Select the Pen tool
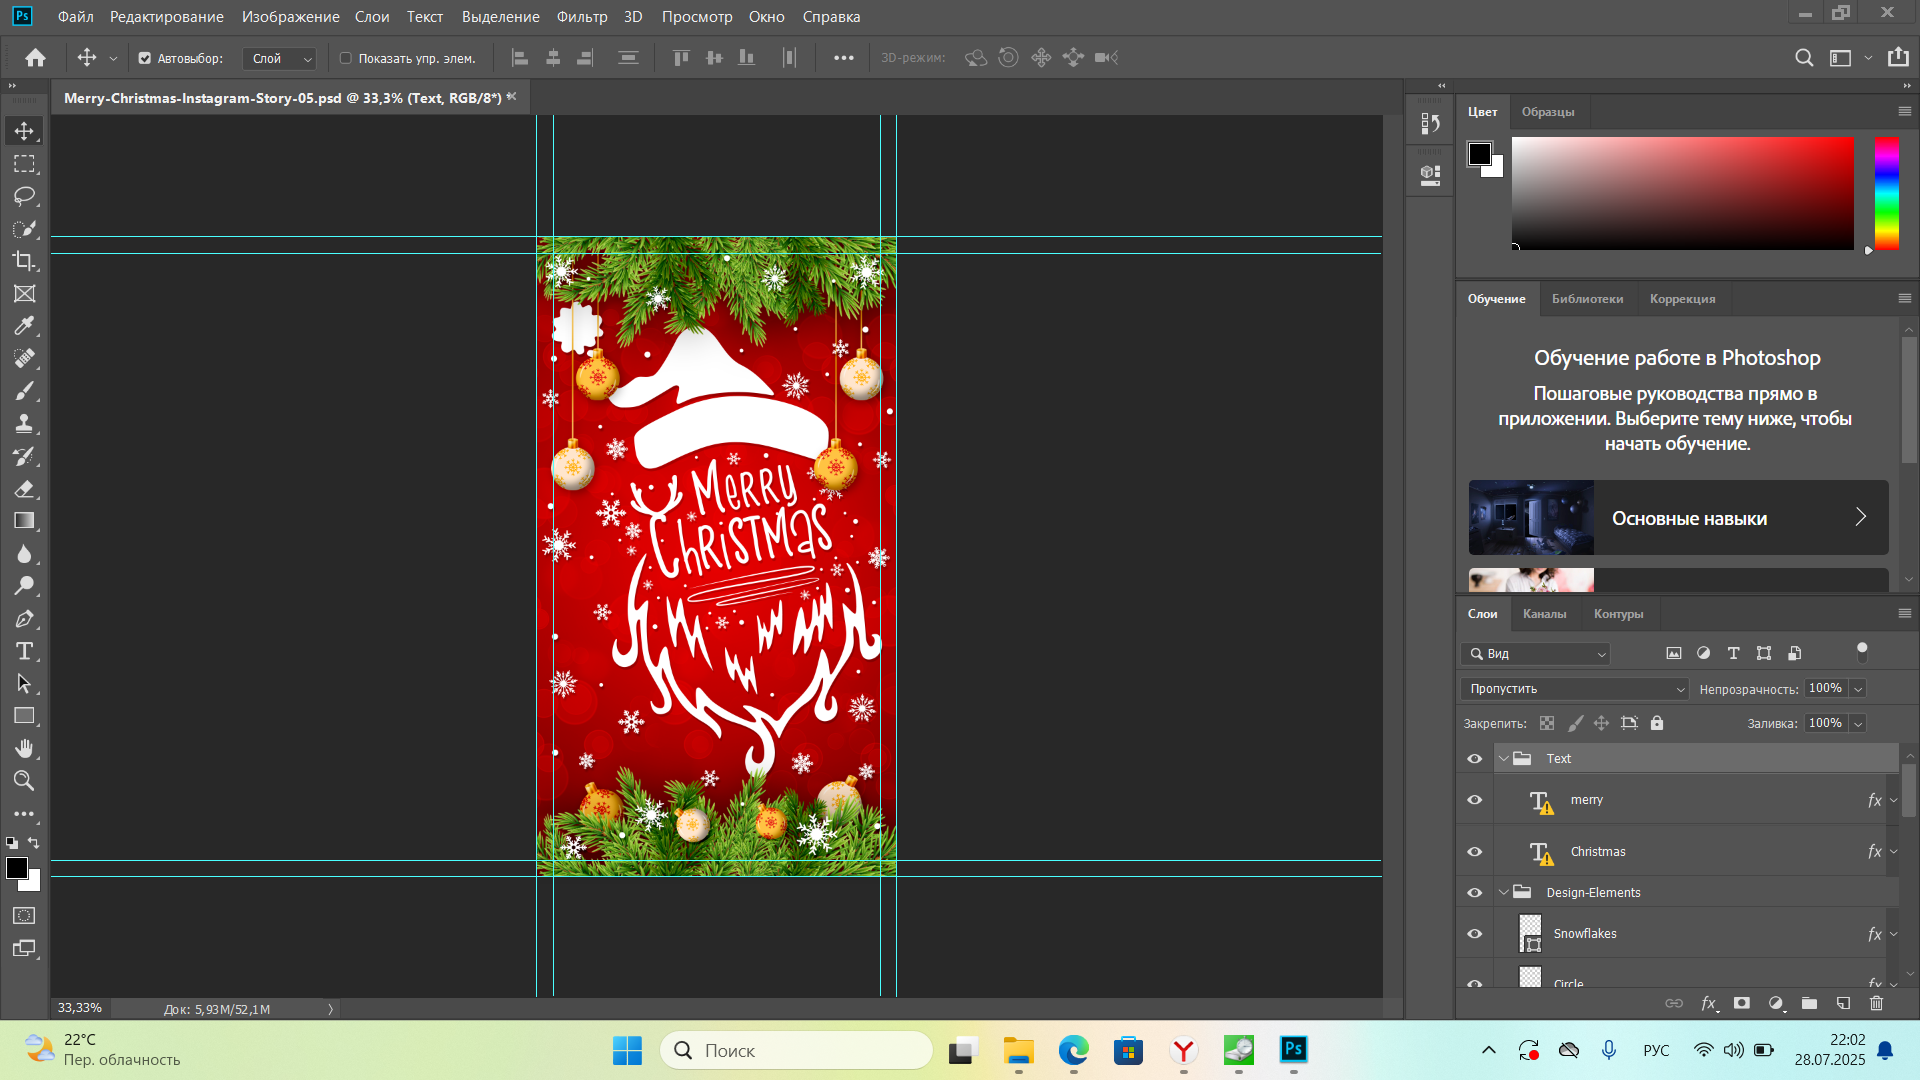The width and height of the screenshot is (1920, 1080). coord(24,619)
